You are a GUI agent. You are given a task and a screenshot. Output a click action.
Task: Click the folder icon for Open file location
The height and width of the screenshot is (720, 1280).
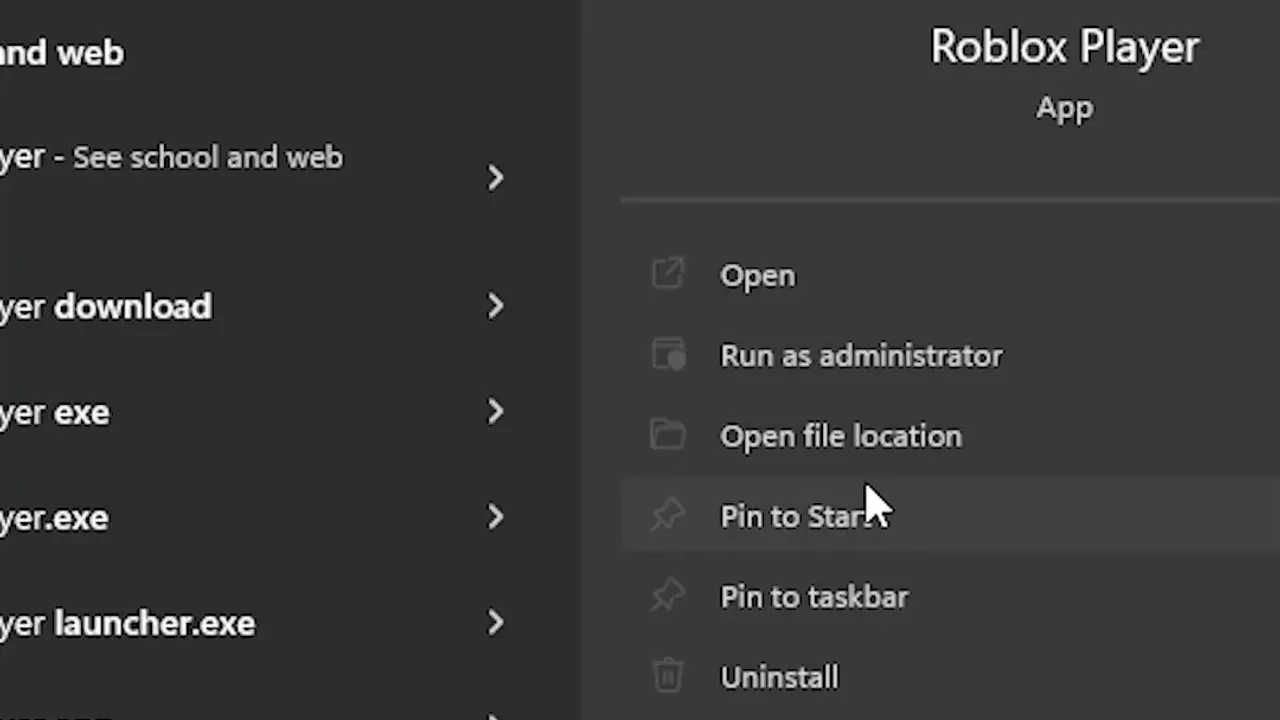click(667, 435)
